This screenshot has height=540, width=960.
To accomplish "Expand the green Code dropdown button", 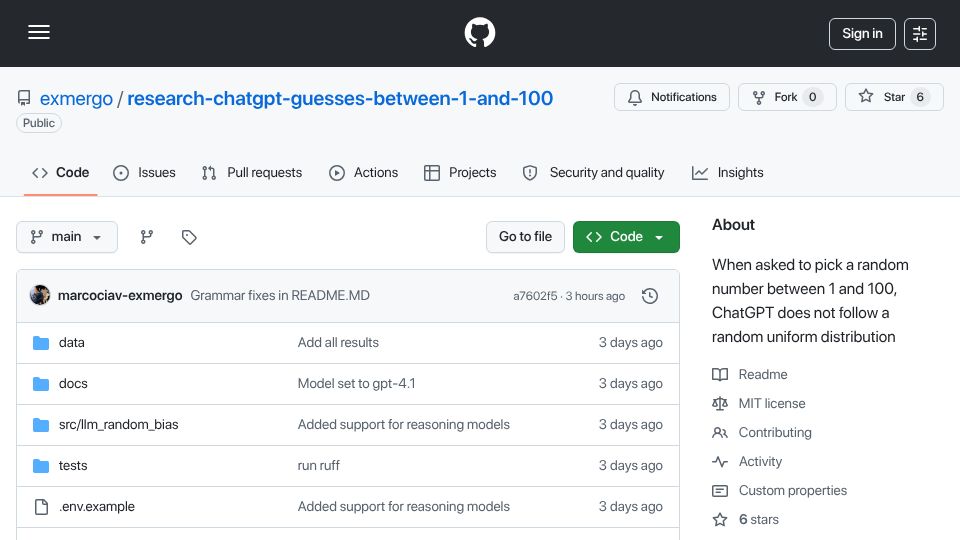I will tap(626, 237).
